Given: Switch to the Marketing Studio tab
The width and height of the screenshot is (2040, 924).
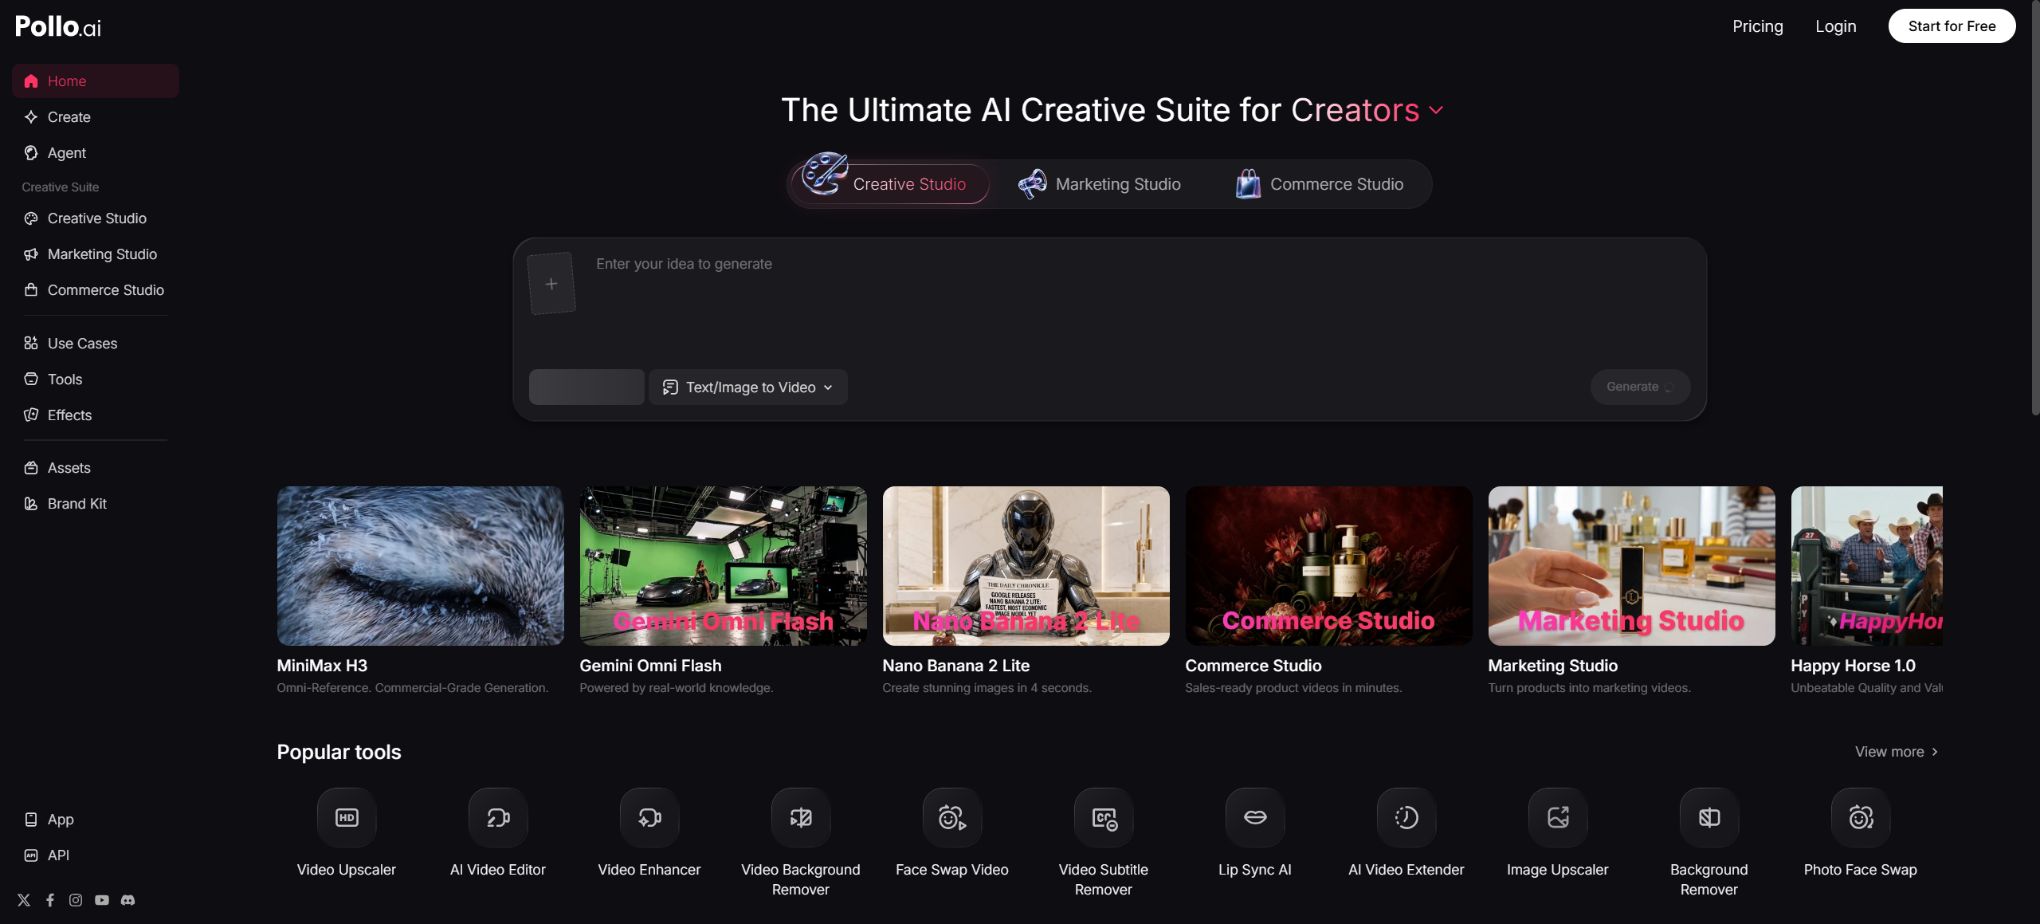Looking at the screenshot, I should 1100,184.
